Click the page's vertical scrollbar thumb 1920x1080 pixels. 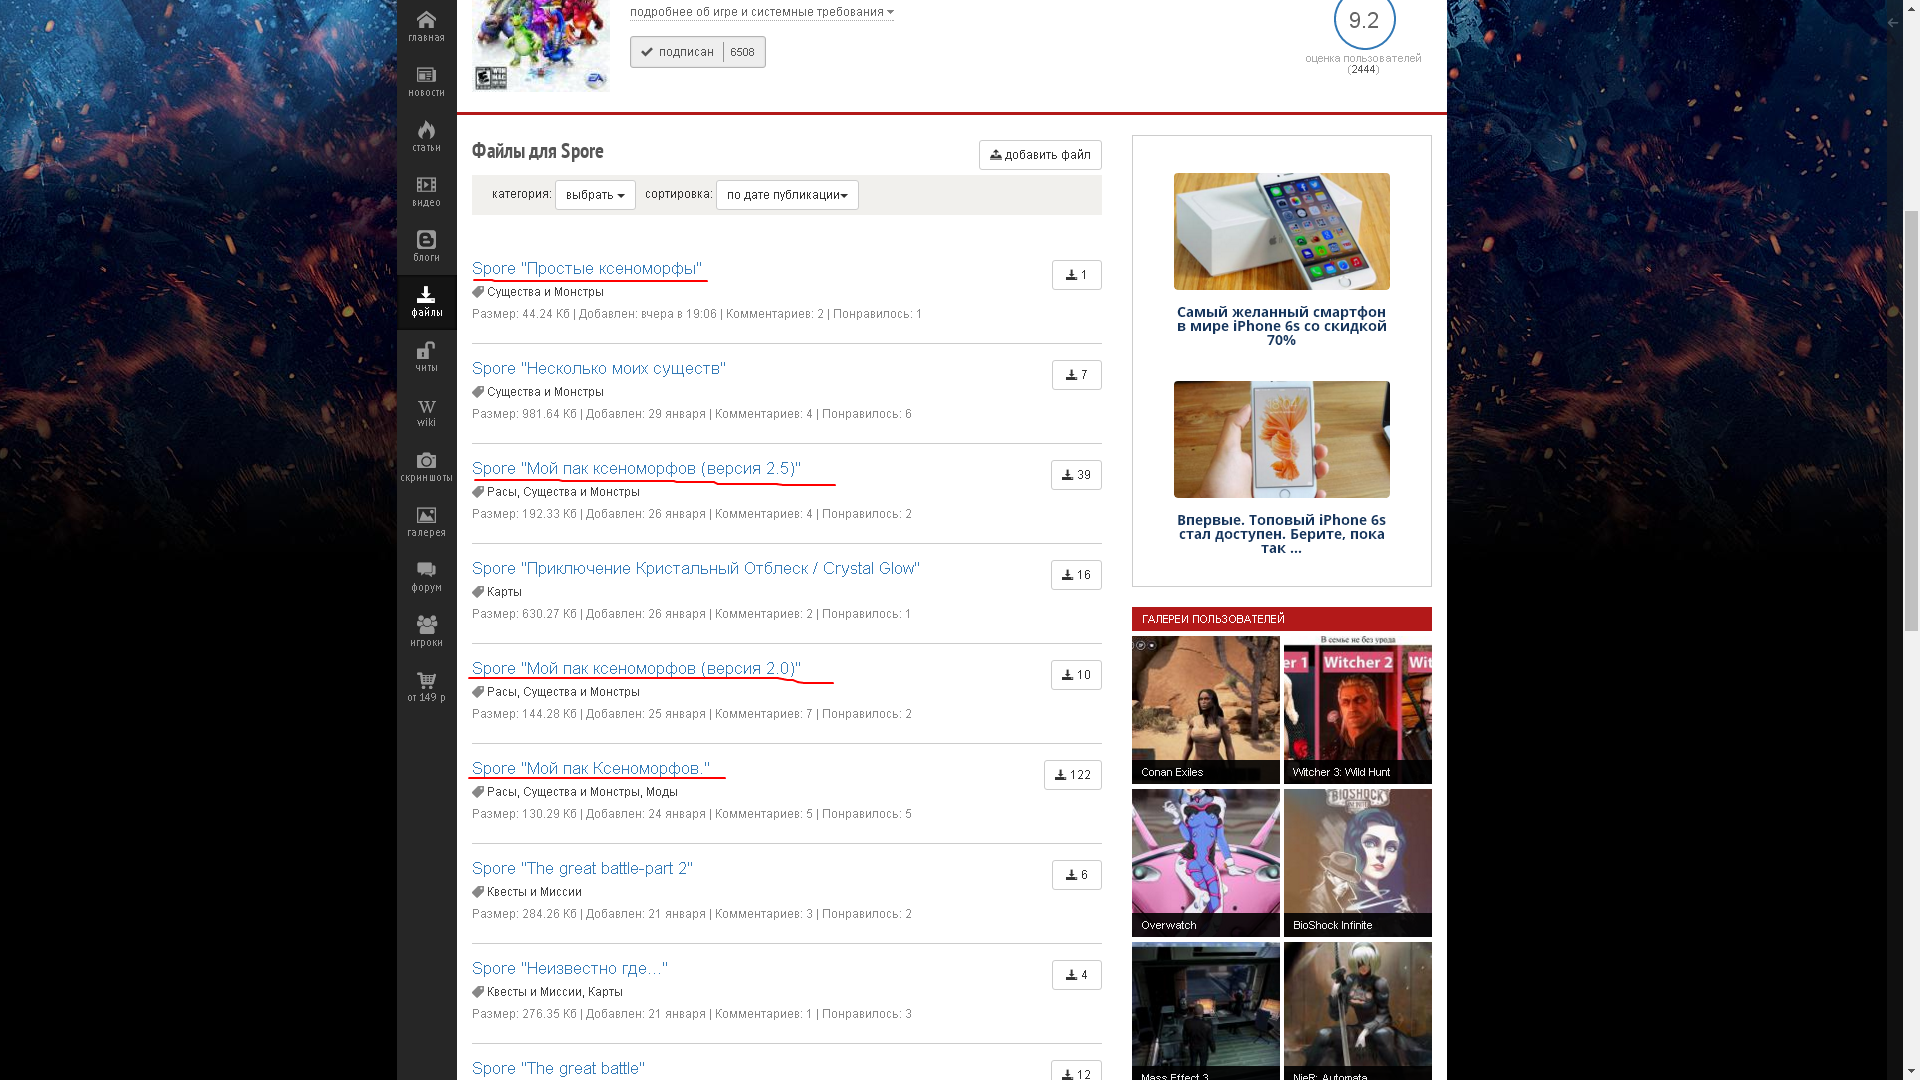(1911, 420)
